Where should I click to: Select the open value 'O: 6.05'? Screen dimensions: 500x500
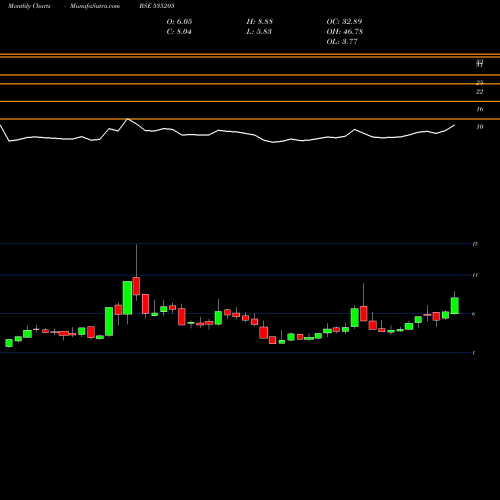coord(179,22)
